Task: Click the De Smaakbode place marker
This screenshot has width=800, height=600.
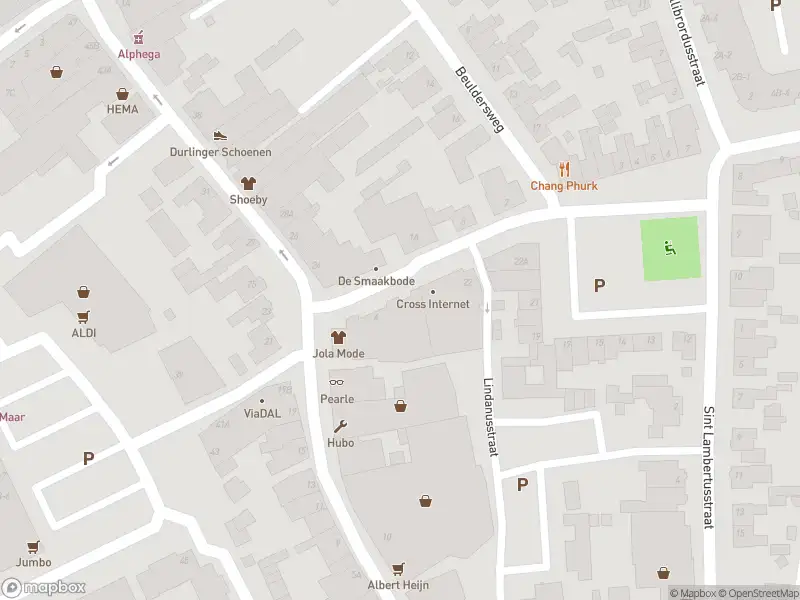Action: 376,269
